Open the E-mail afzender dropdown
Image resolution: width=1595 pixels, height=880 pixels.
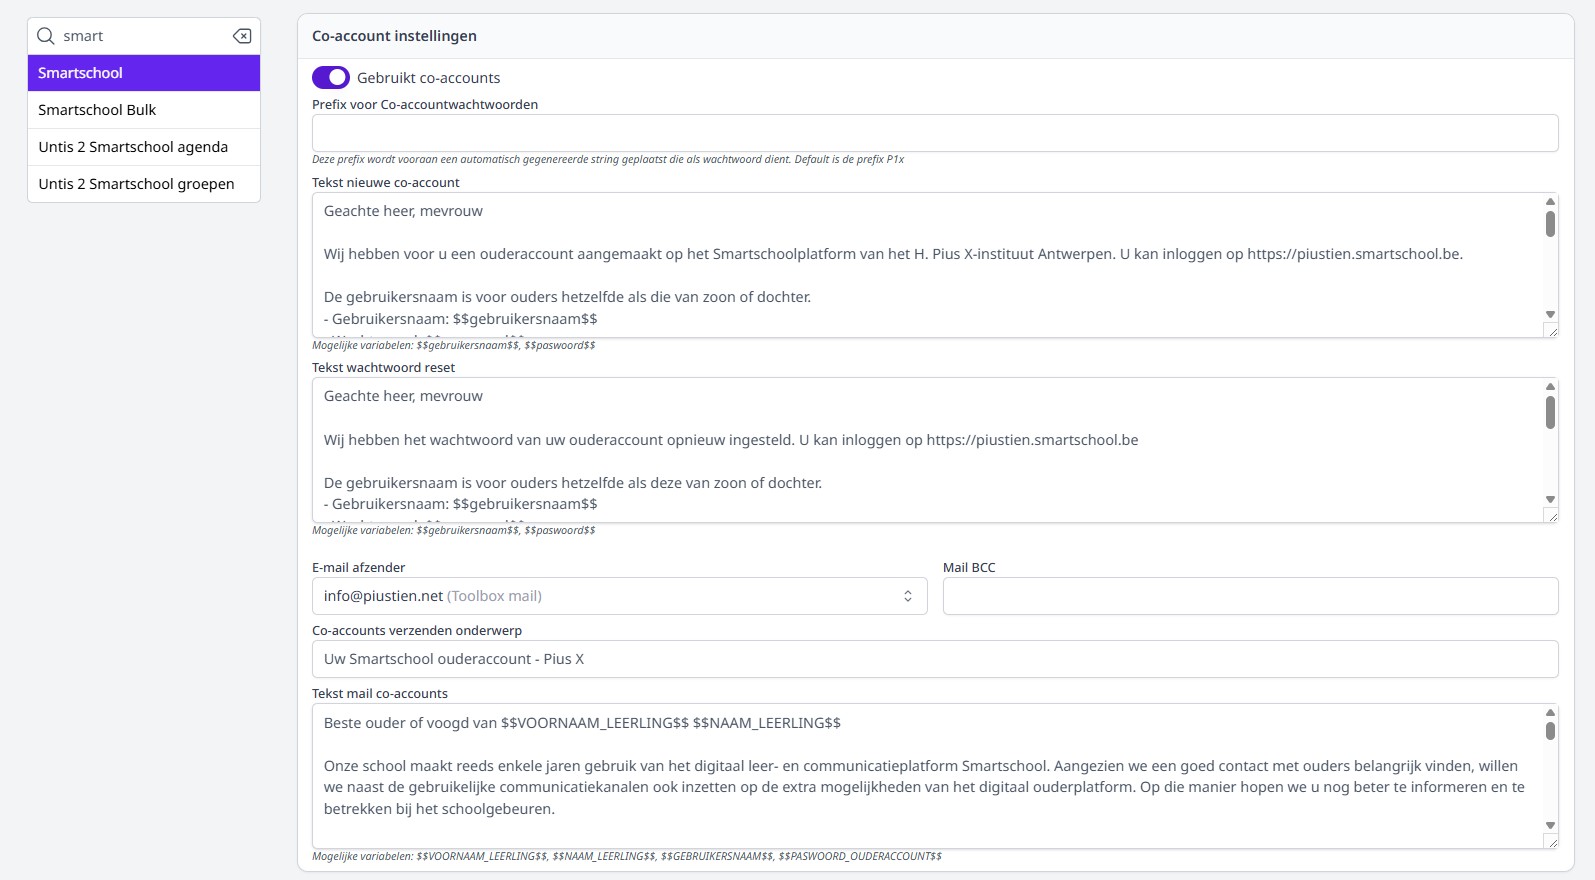(619, 596)
